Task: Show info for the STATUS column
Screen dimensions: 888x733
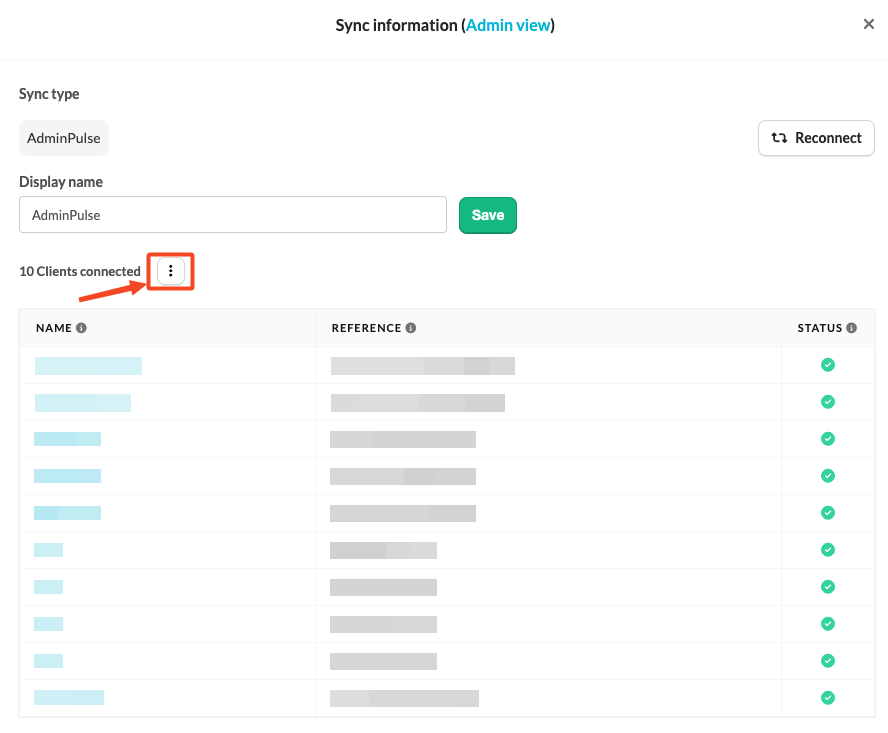Action: [852, 328]
